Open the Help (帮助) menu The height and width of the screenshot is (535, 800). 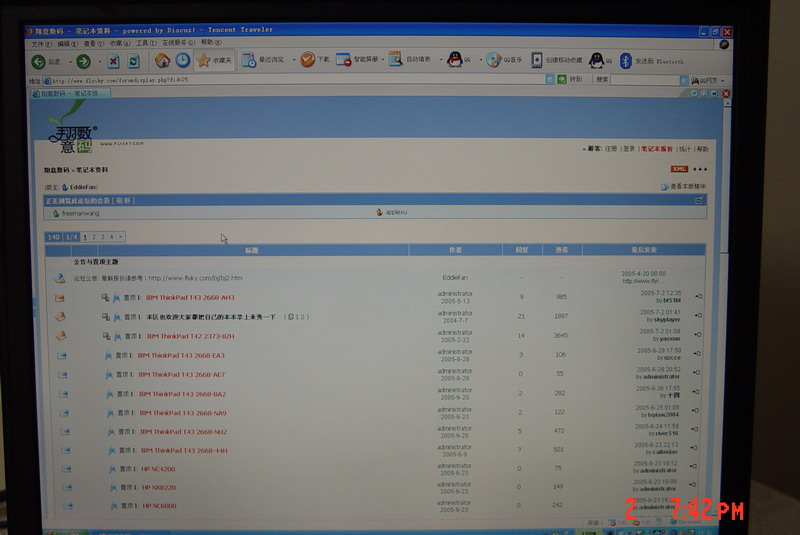tap(211, 42)
